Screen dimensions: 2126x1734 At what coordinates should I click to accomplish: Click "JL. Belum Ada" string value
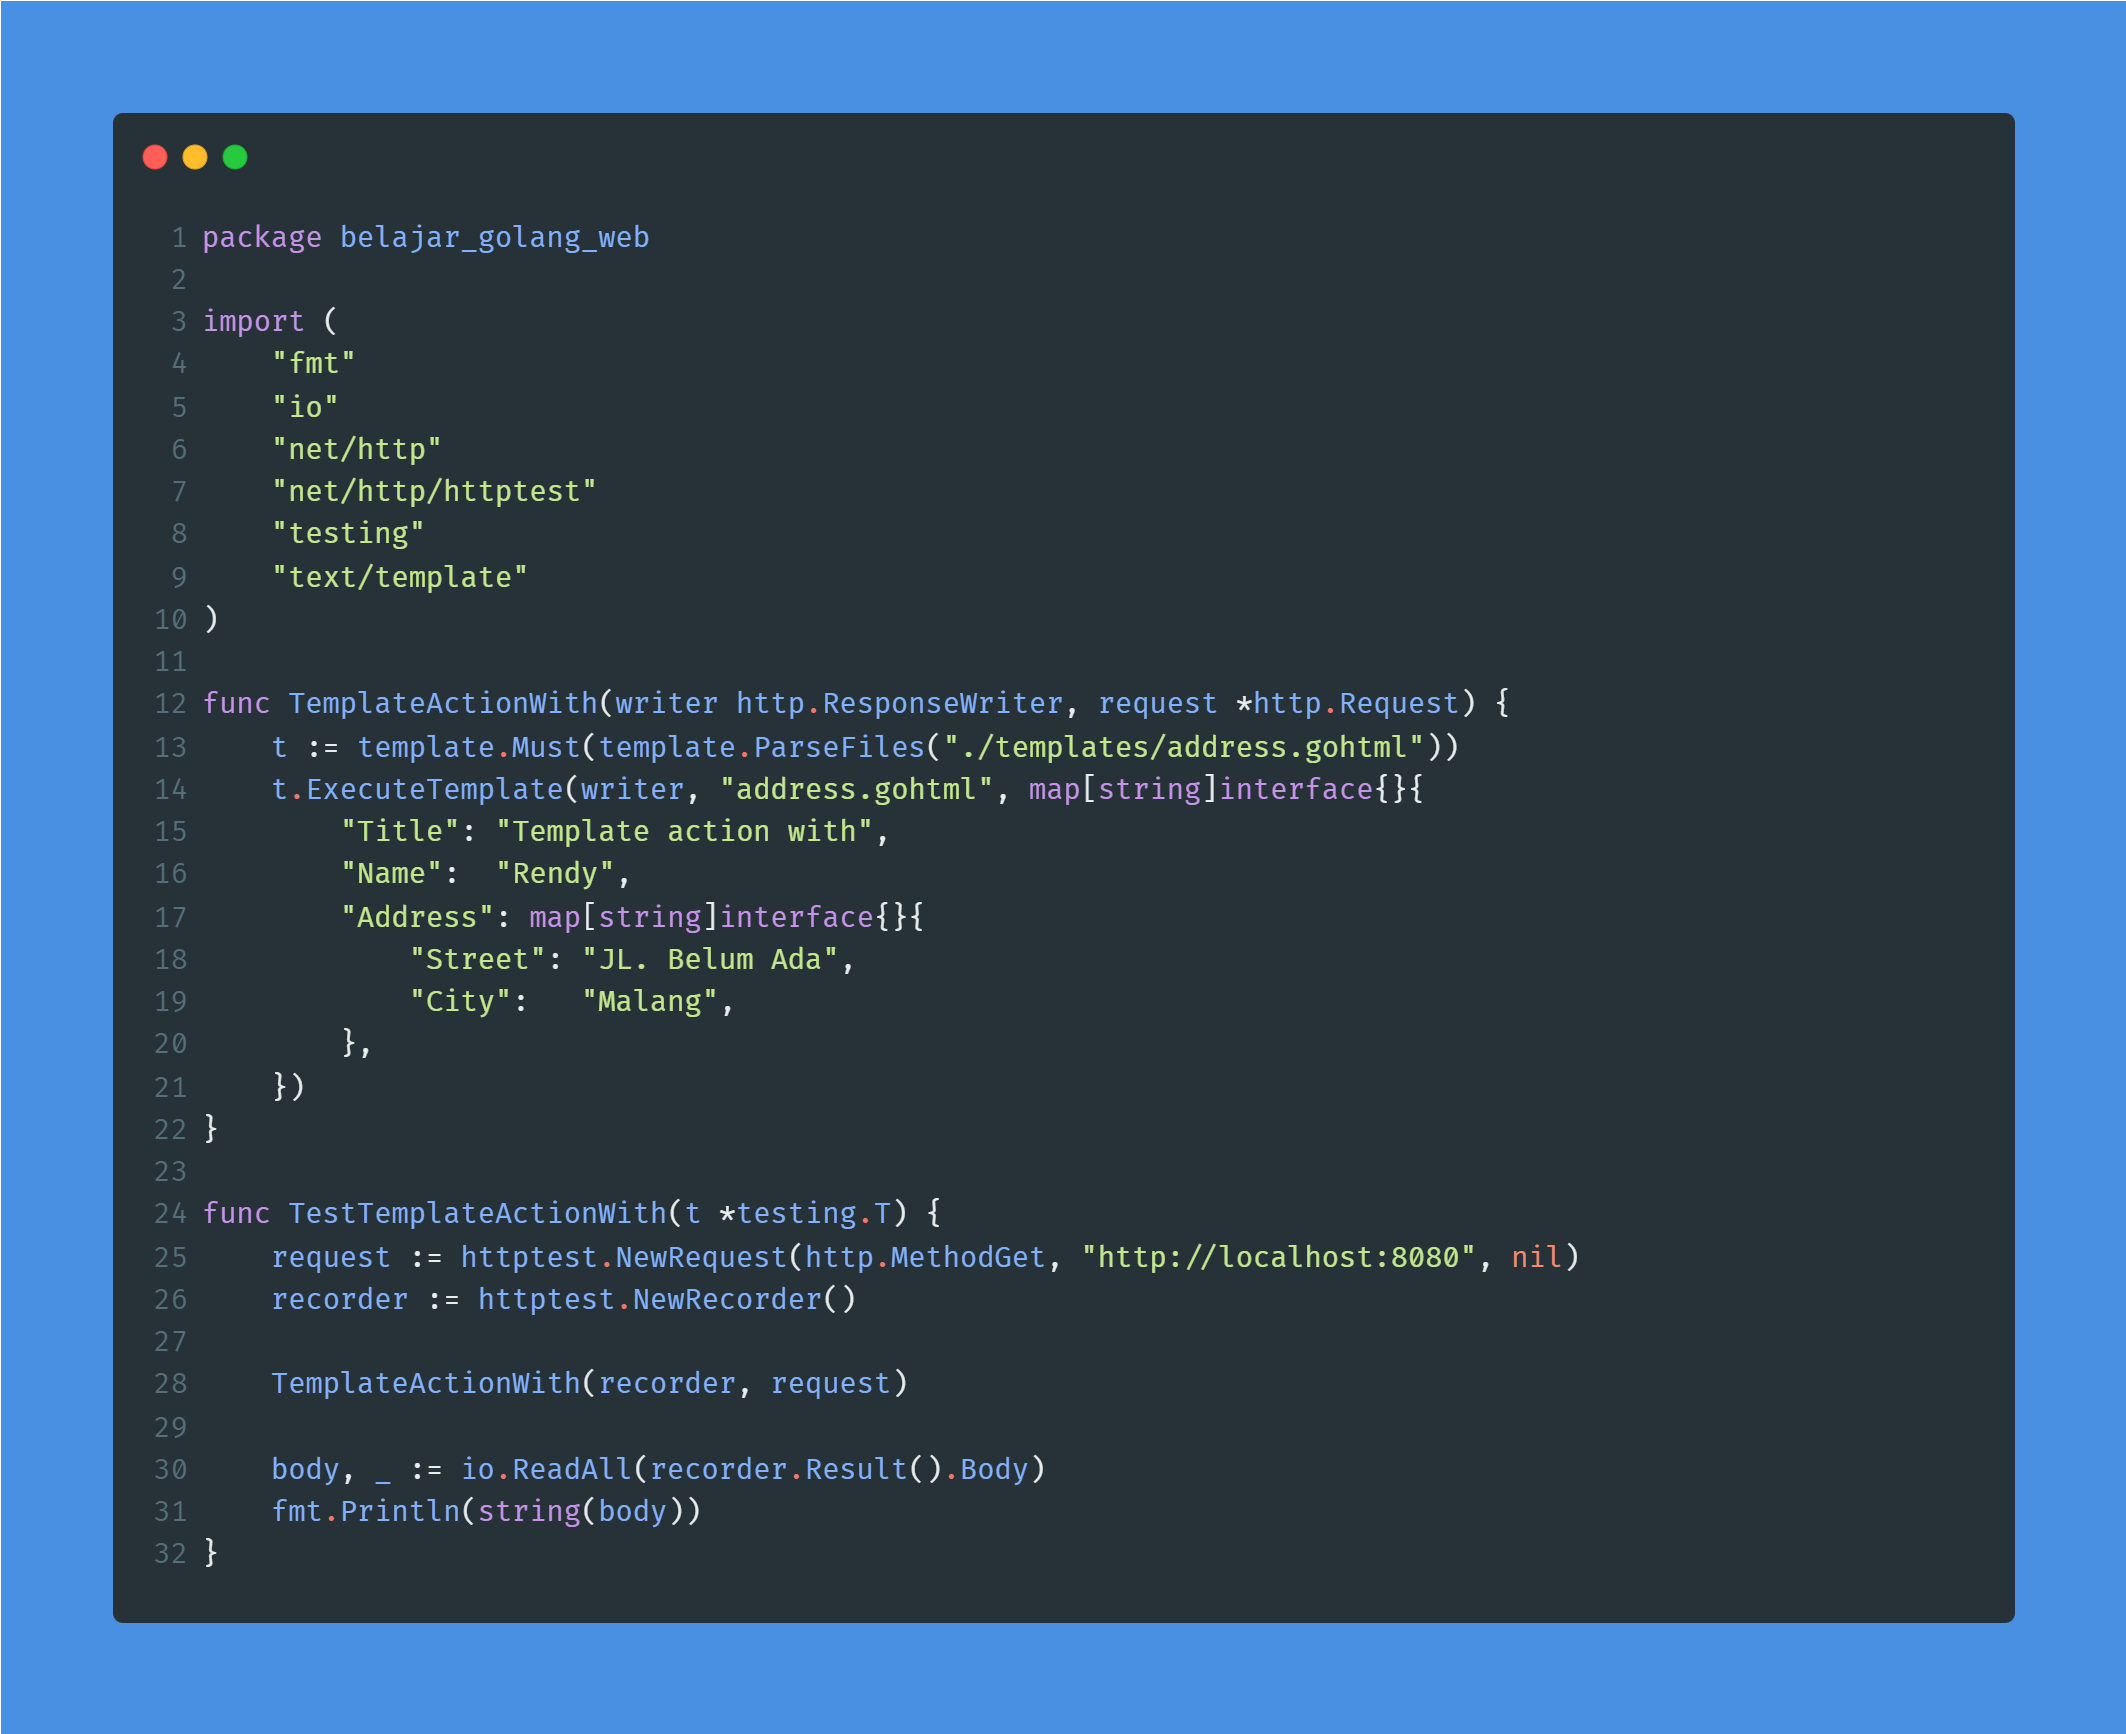point(710,959)
